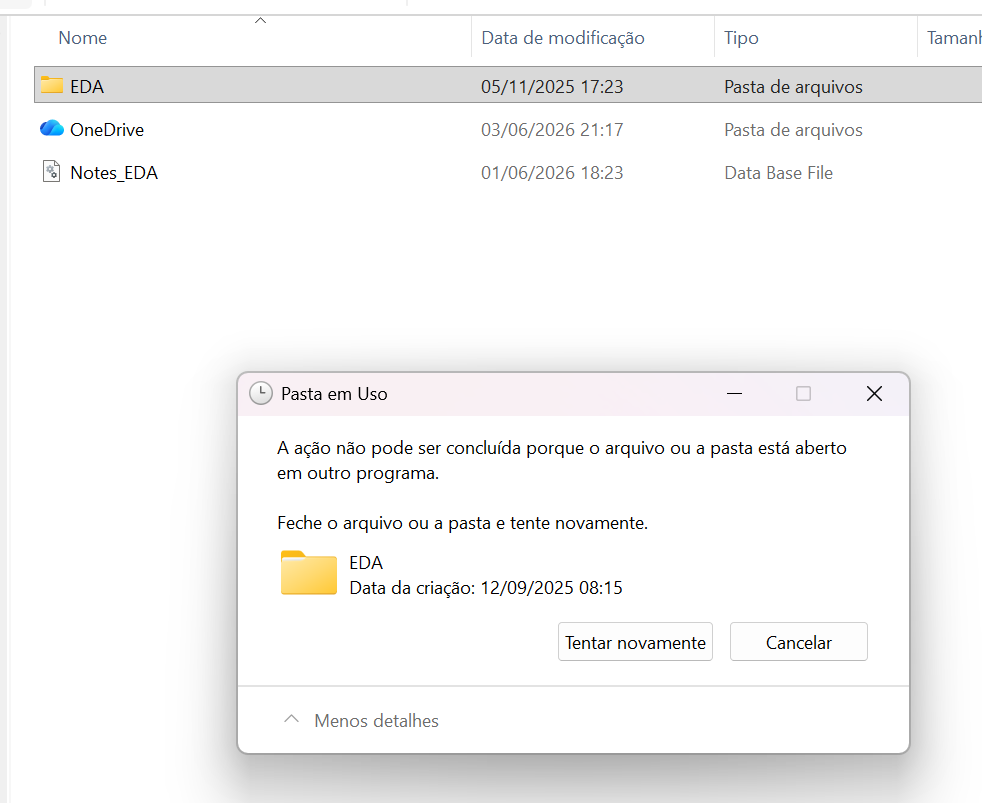
Task: Click Pasta de arquivos type in EDA row
Action: 793,86
